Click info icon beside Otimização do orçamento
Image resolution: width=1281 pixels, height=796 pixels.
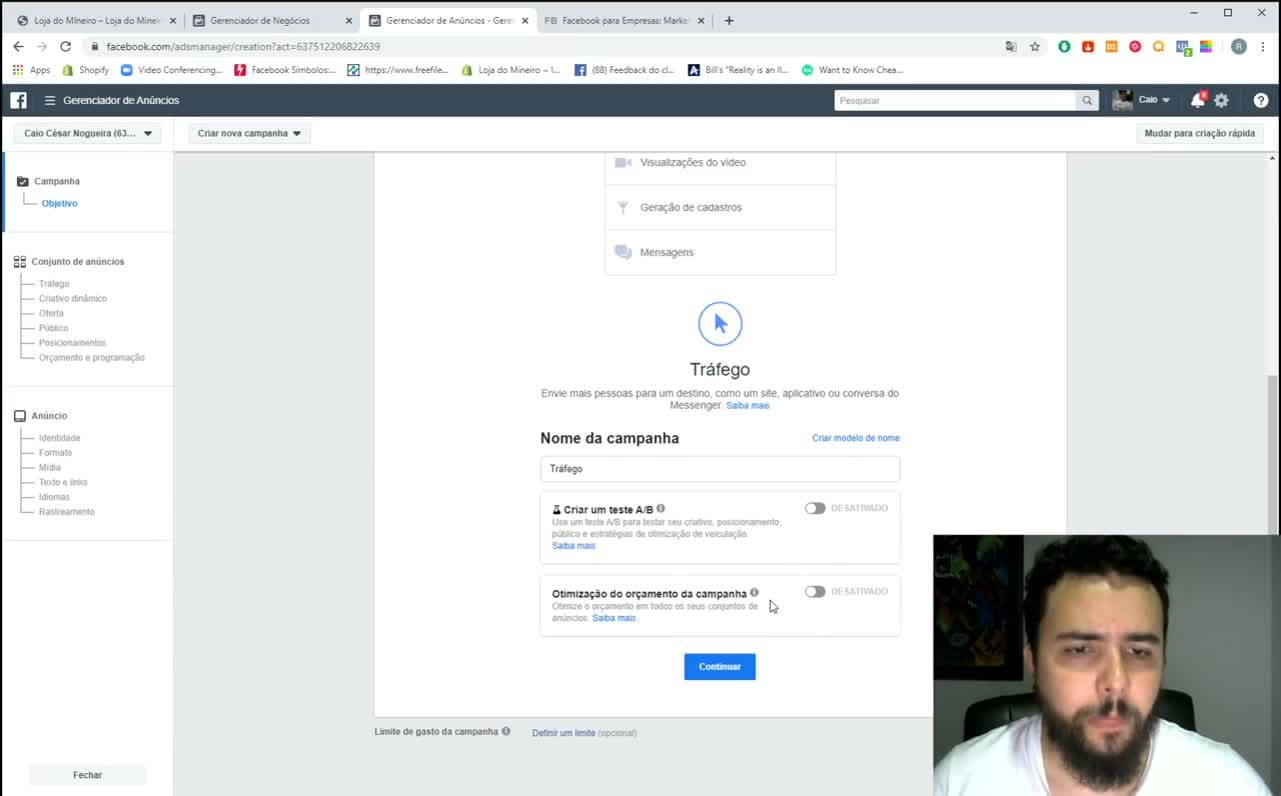(x=754, y=592)
